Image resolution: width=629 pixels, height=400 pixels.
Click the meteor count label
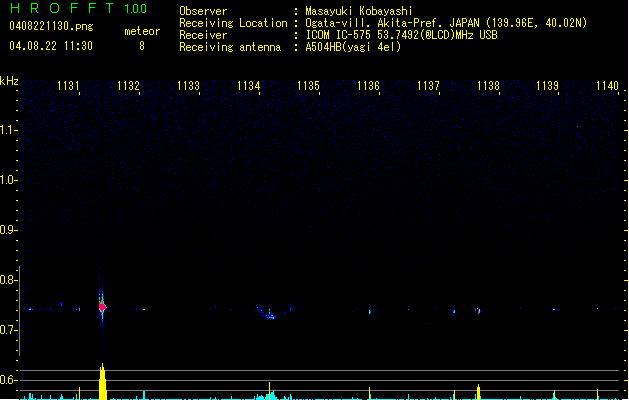click(x=142, y=31)
